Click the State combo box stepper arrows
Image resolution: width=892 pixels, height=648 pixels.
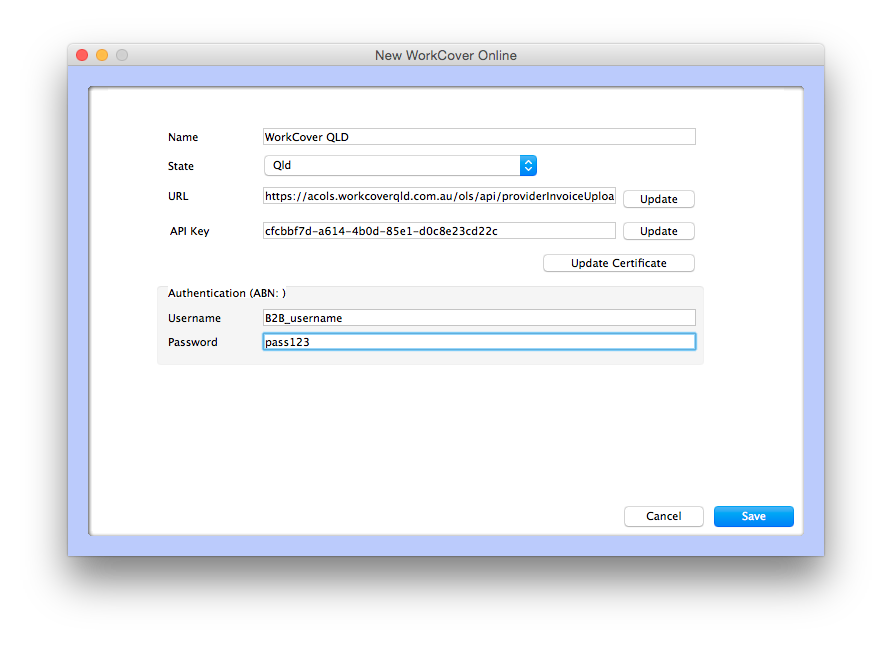(528, 165)
